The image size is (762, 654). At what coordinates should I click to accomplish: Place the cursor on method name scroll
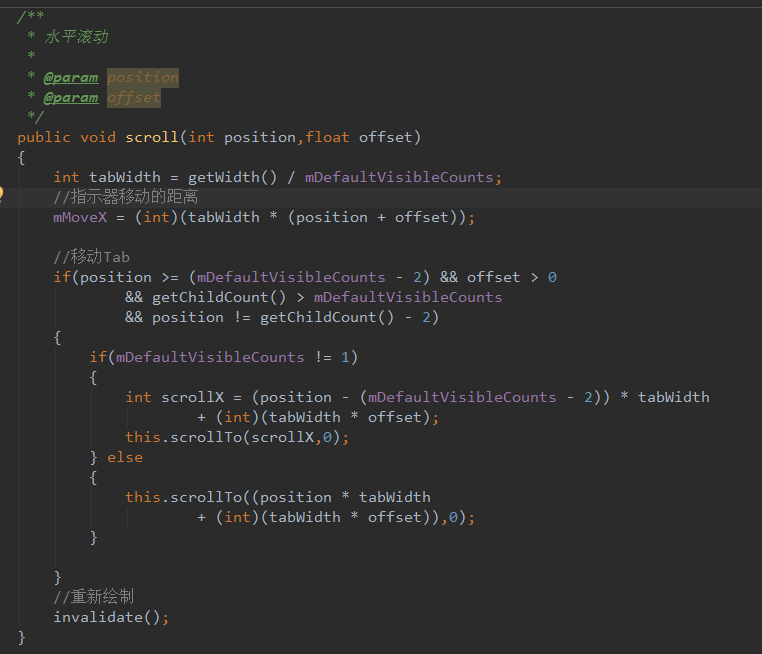pyautogui.click(x=152, y=138)
